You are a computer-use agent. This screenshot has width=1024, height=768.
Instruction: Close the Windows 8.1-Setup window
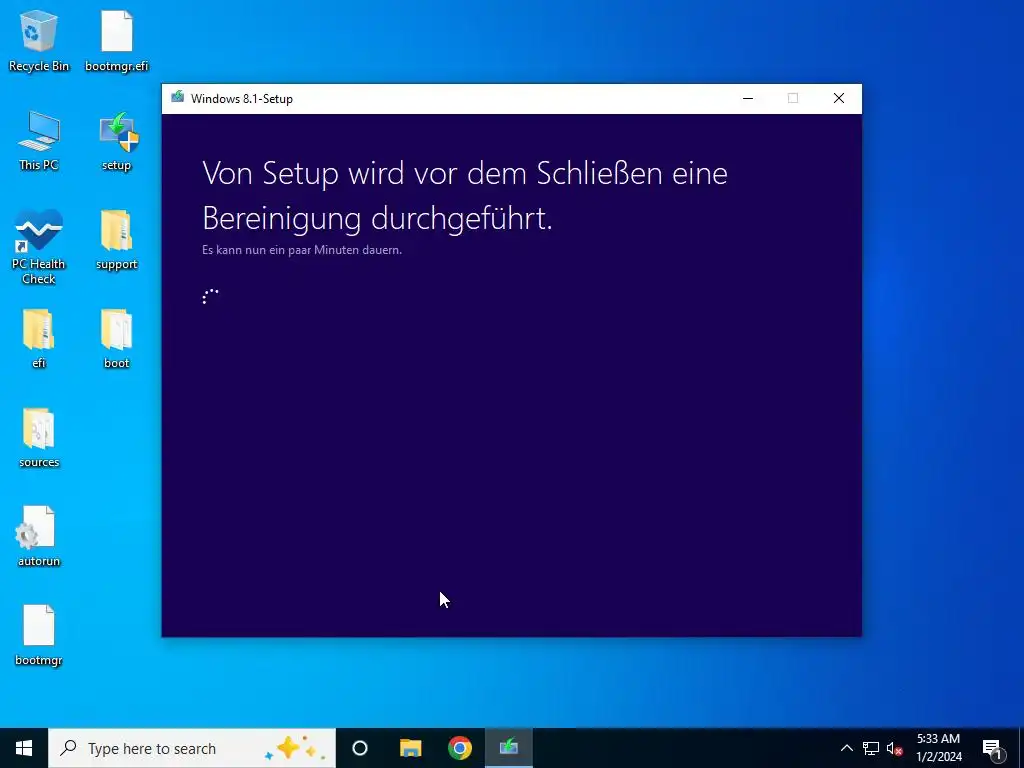(839, 98)
